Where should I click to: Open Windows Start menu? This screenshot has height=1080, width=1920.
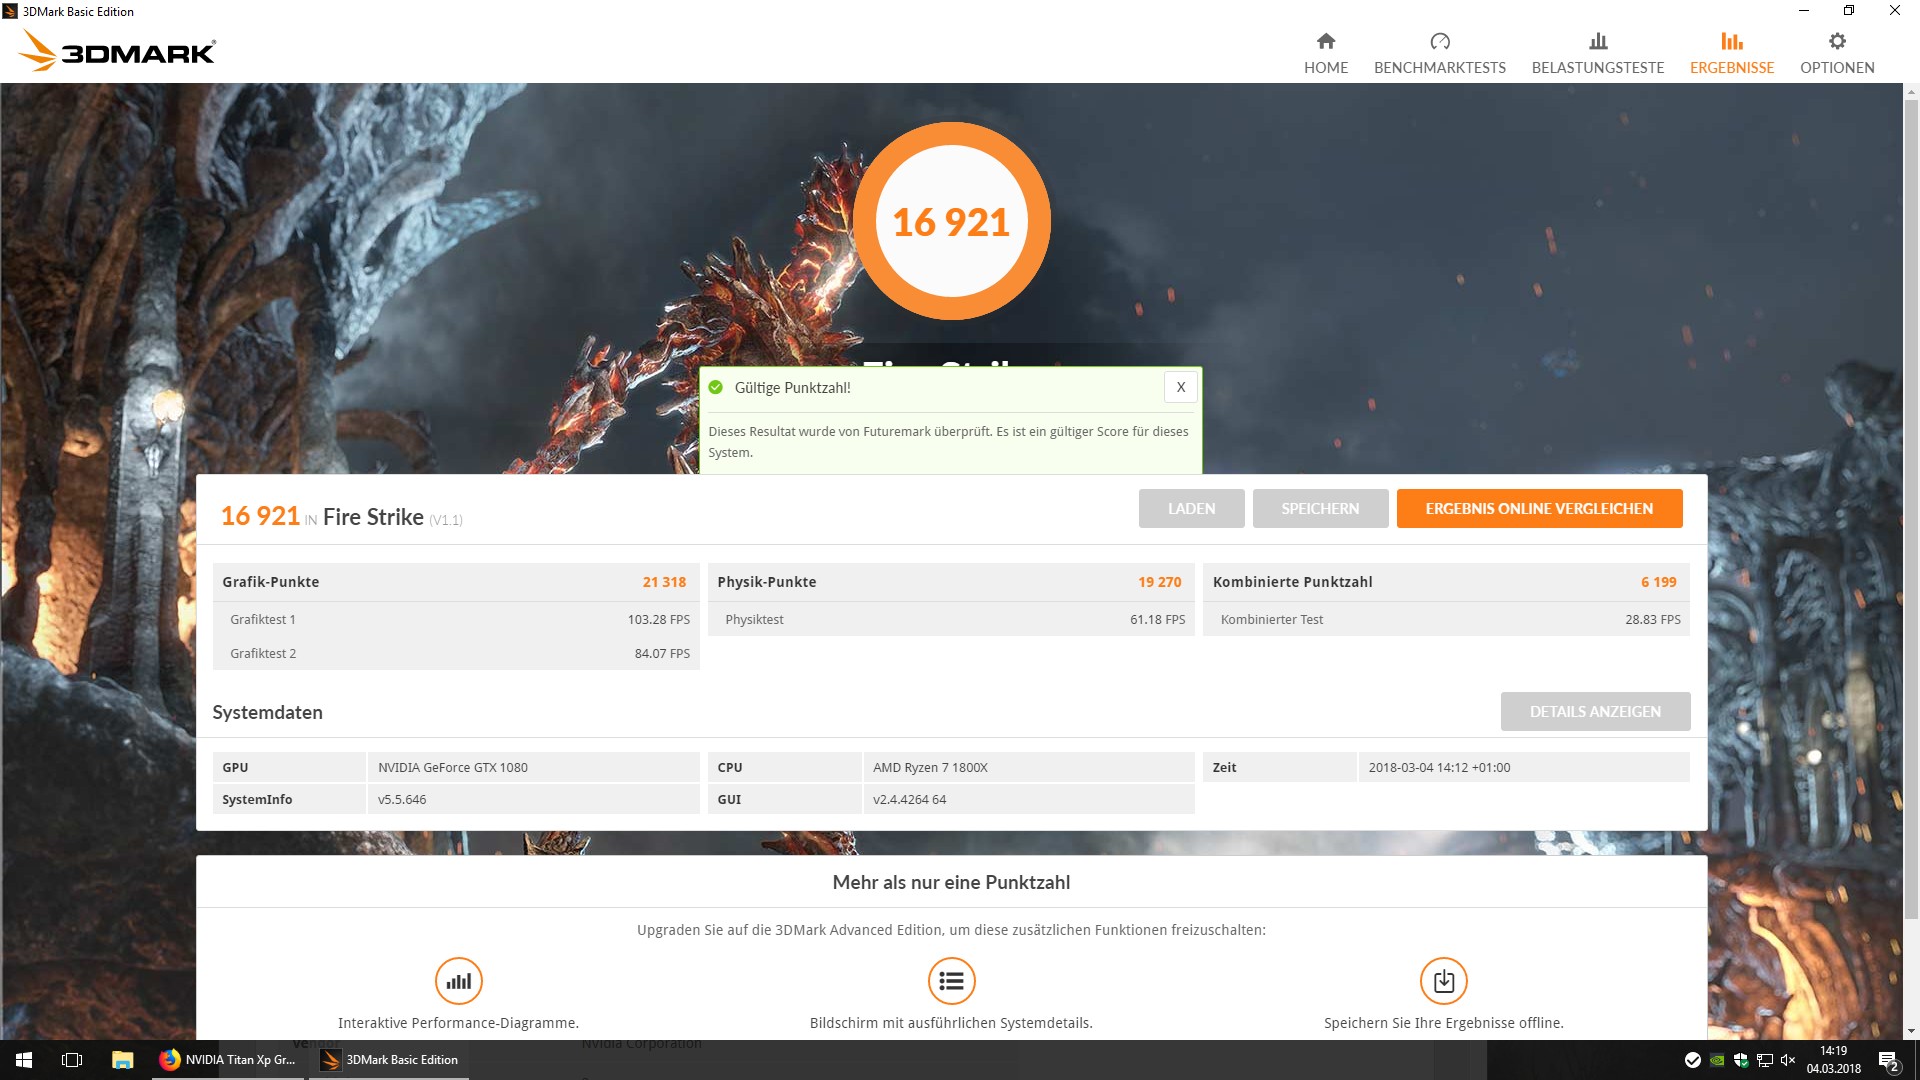pos(24,1060)
